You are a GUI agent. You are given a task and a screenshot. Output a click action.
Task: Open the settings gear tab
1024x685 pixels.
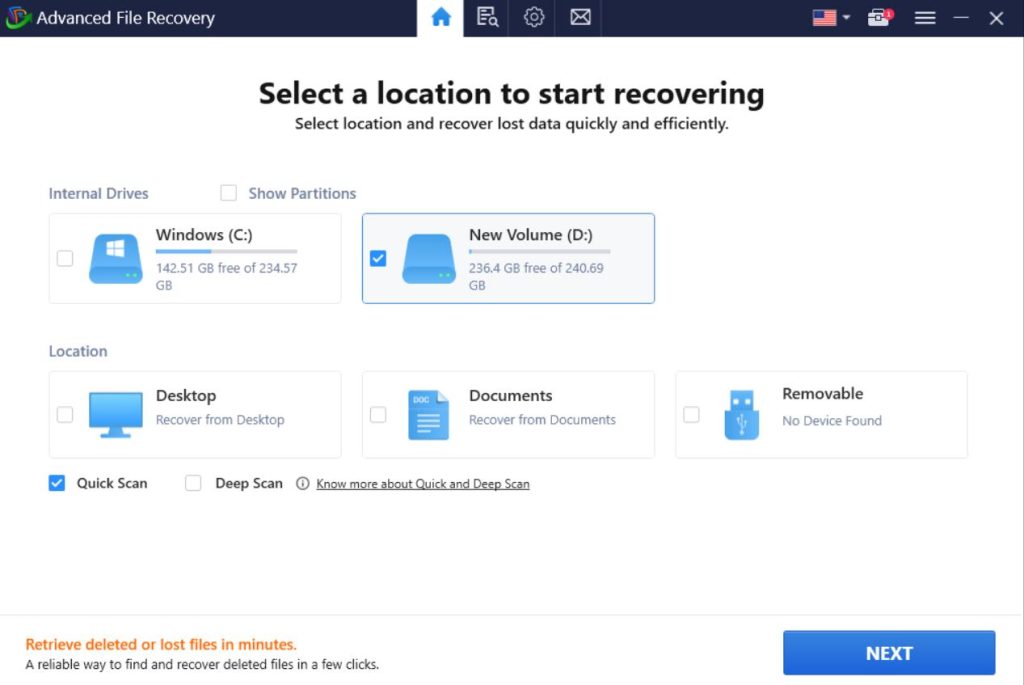(534, 17)
